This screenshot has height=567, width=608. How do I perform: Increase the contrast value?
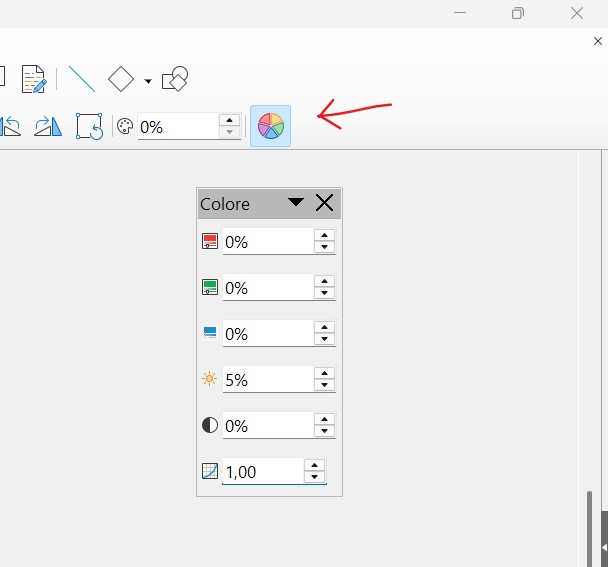[325, 419]
